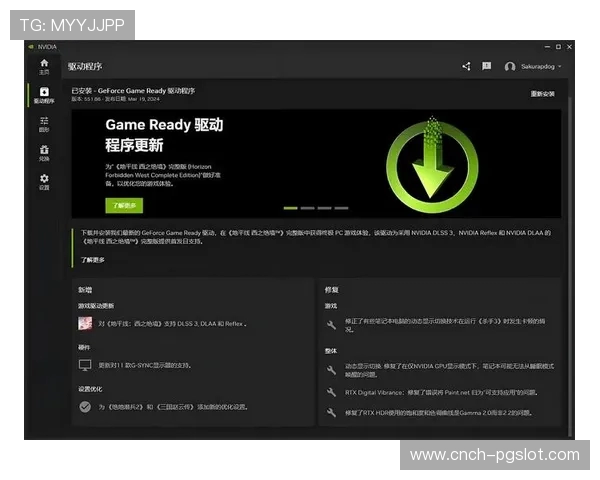The image size is (600, 480).
Task: Open the 兑换 (Redeem) sidebar icon
Action: point(44,152)
